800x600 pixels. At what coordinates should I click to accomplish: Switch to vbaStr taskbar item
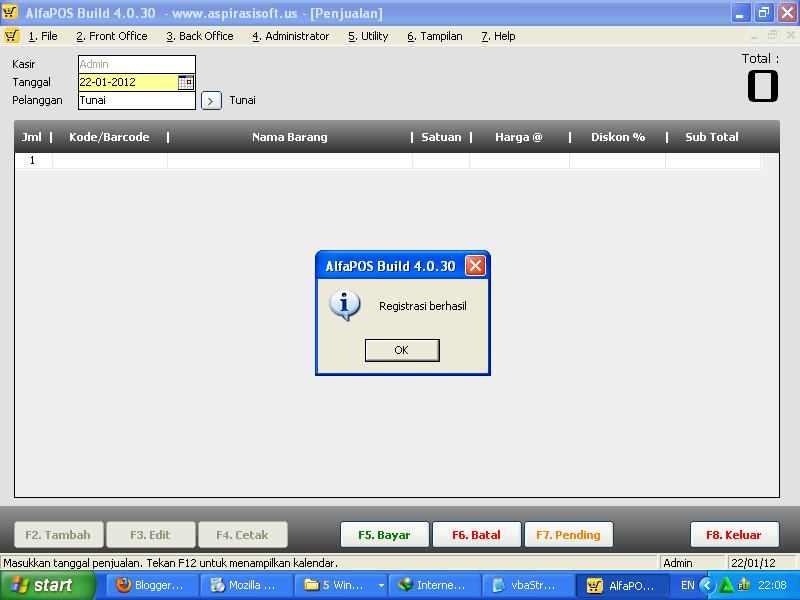click(x=528, y=585)
